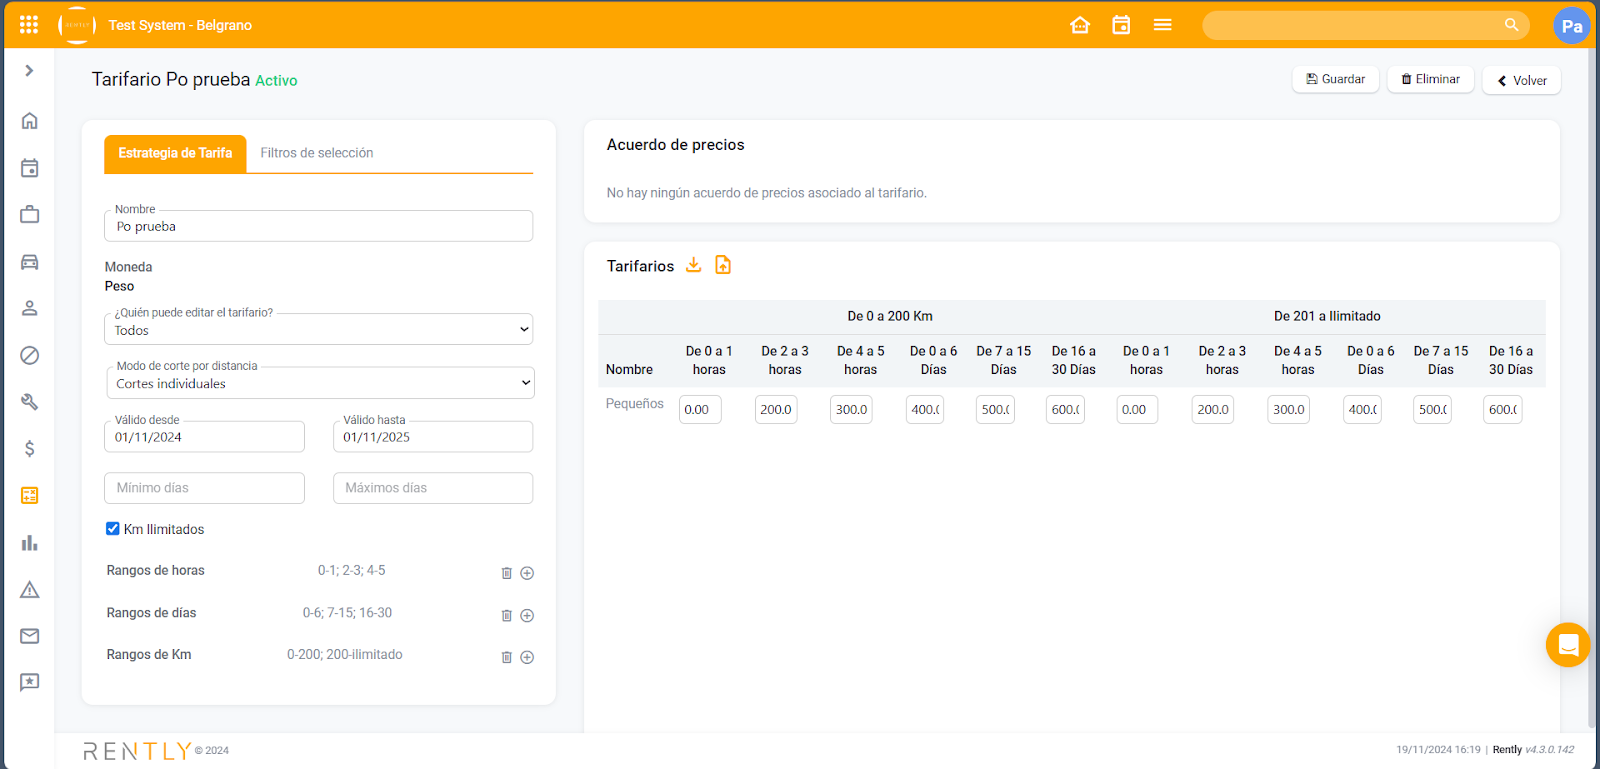Open the support chat bubble widget
The image size is (1600, 769).
[1567, 645]
